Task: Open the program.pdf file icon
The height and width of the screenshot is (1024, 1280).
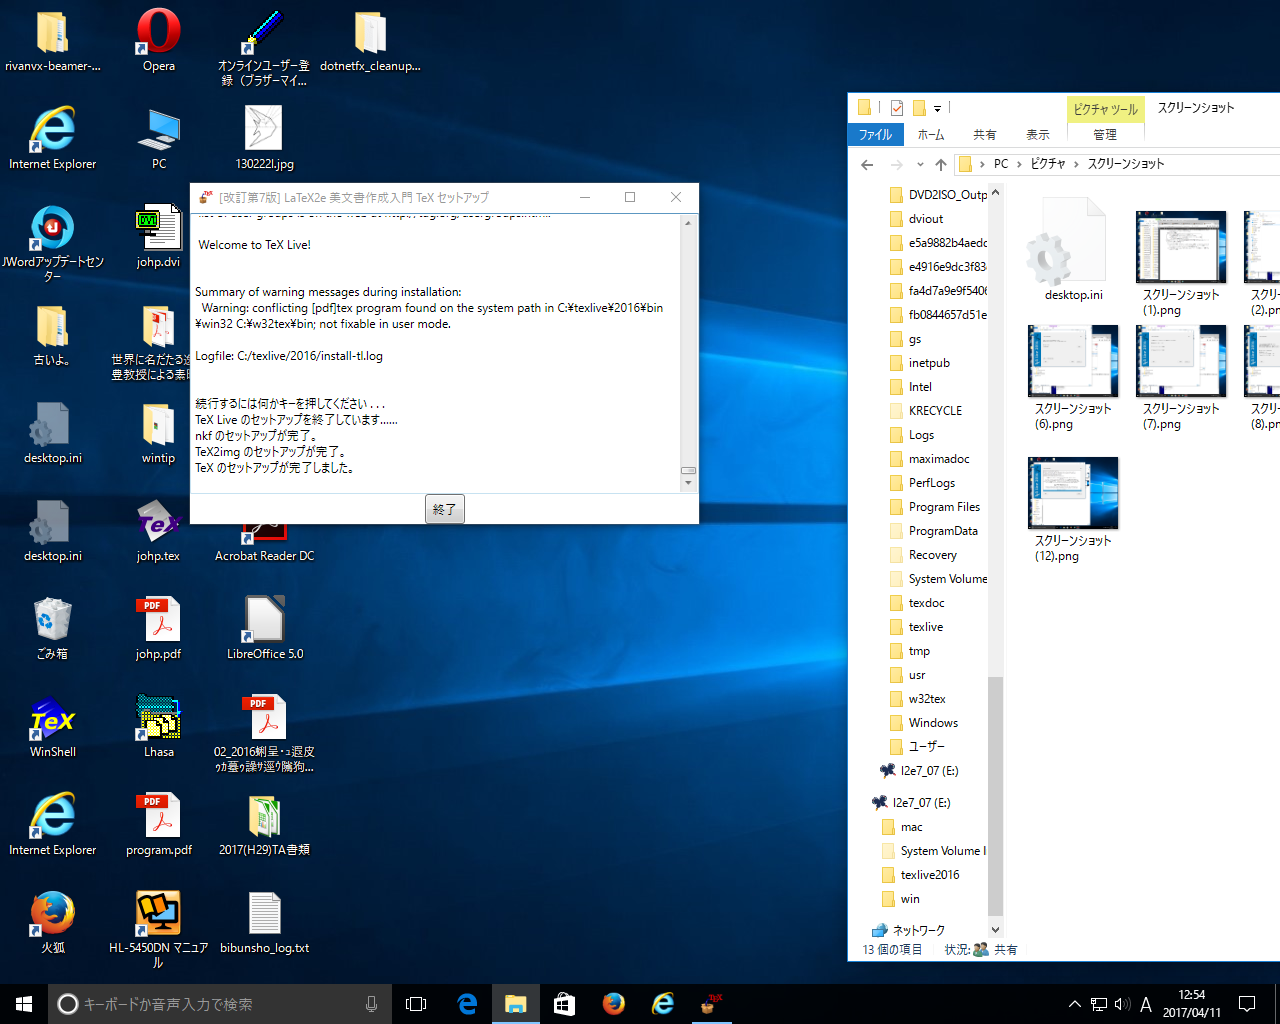Action: (x=159, y=825)
